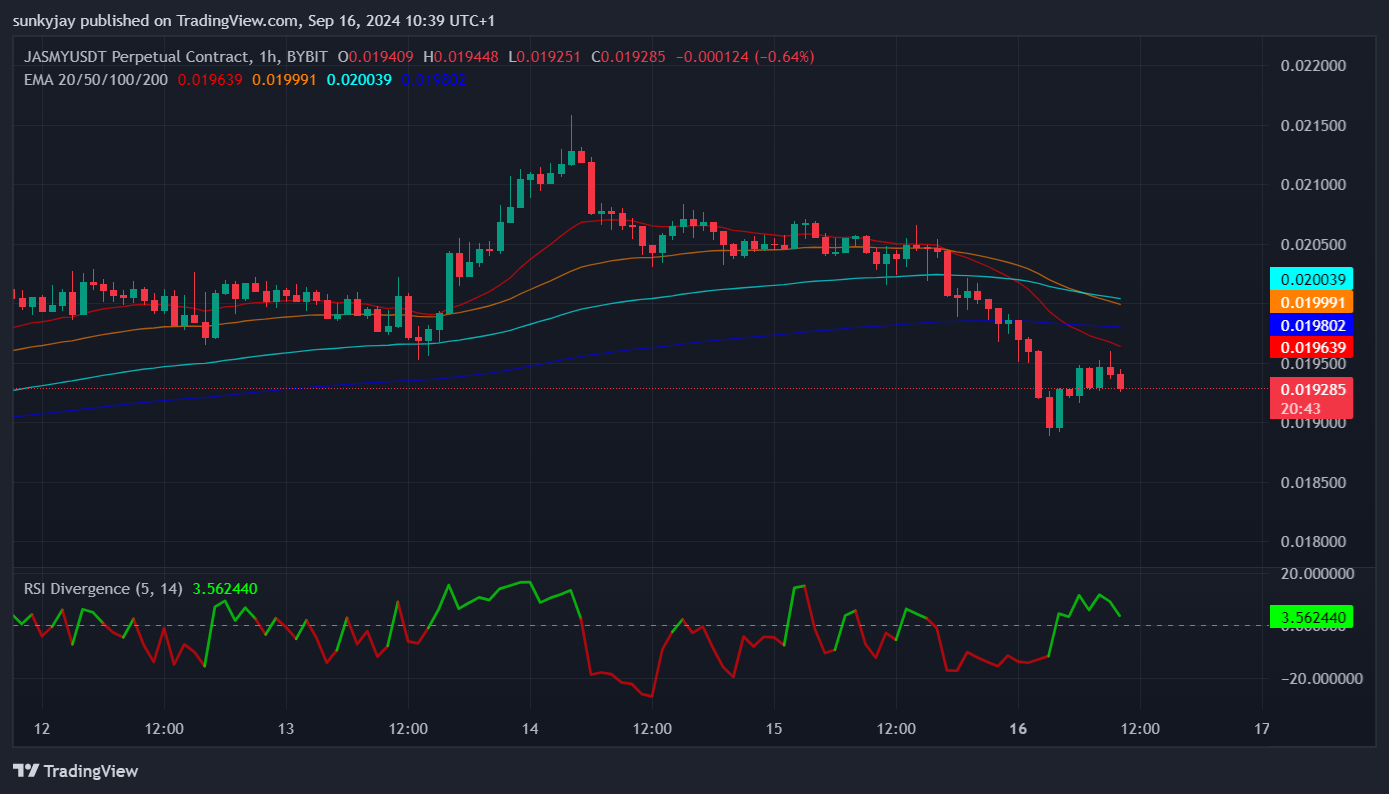Click the blue 0.019802 price axis label
The image size is (1389, 794).
tap(1311, 325)
